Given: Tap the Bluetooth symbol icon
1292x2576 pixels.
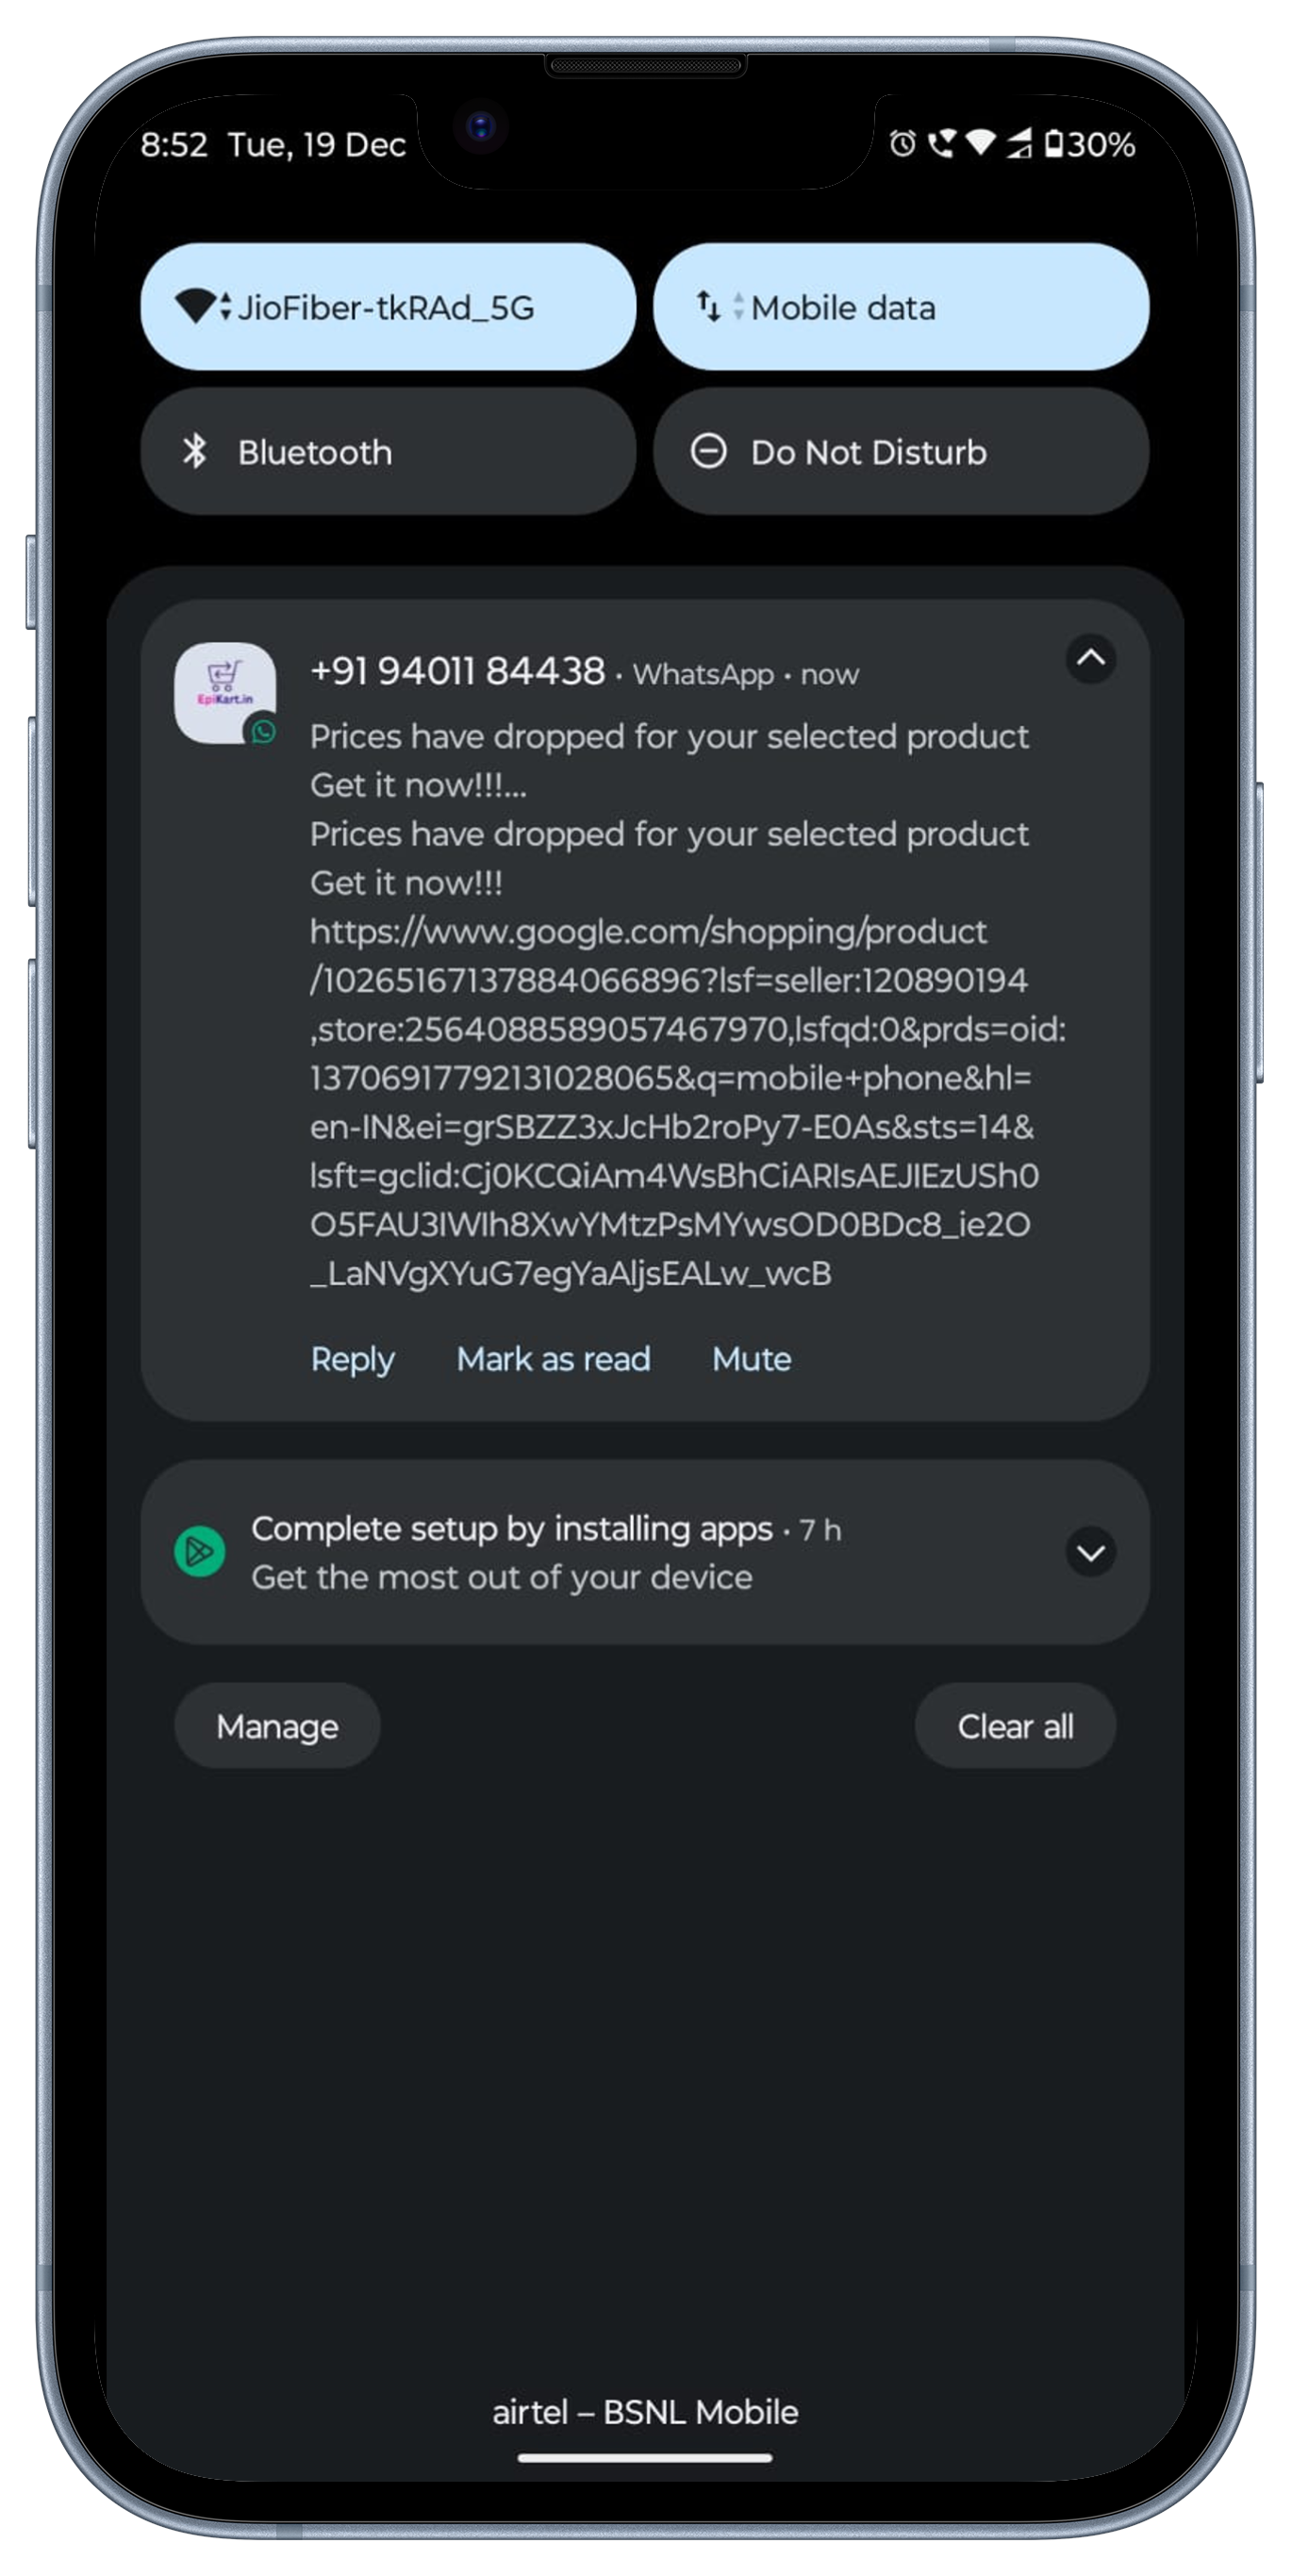Looking at the screenshot, I should 195,452.
